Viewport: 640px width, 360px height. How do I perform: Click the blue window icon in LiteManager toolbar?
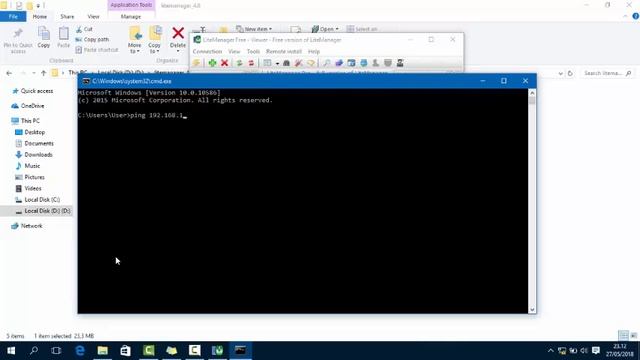click(351, 63)
